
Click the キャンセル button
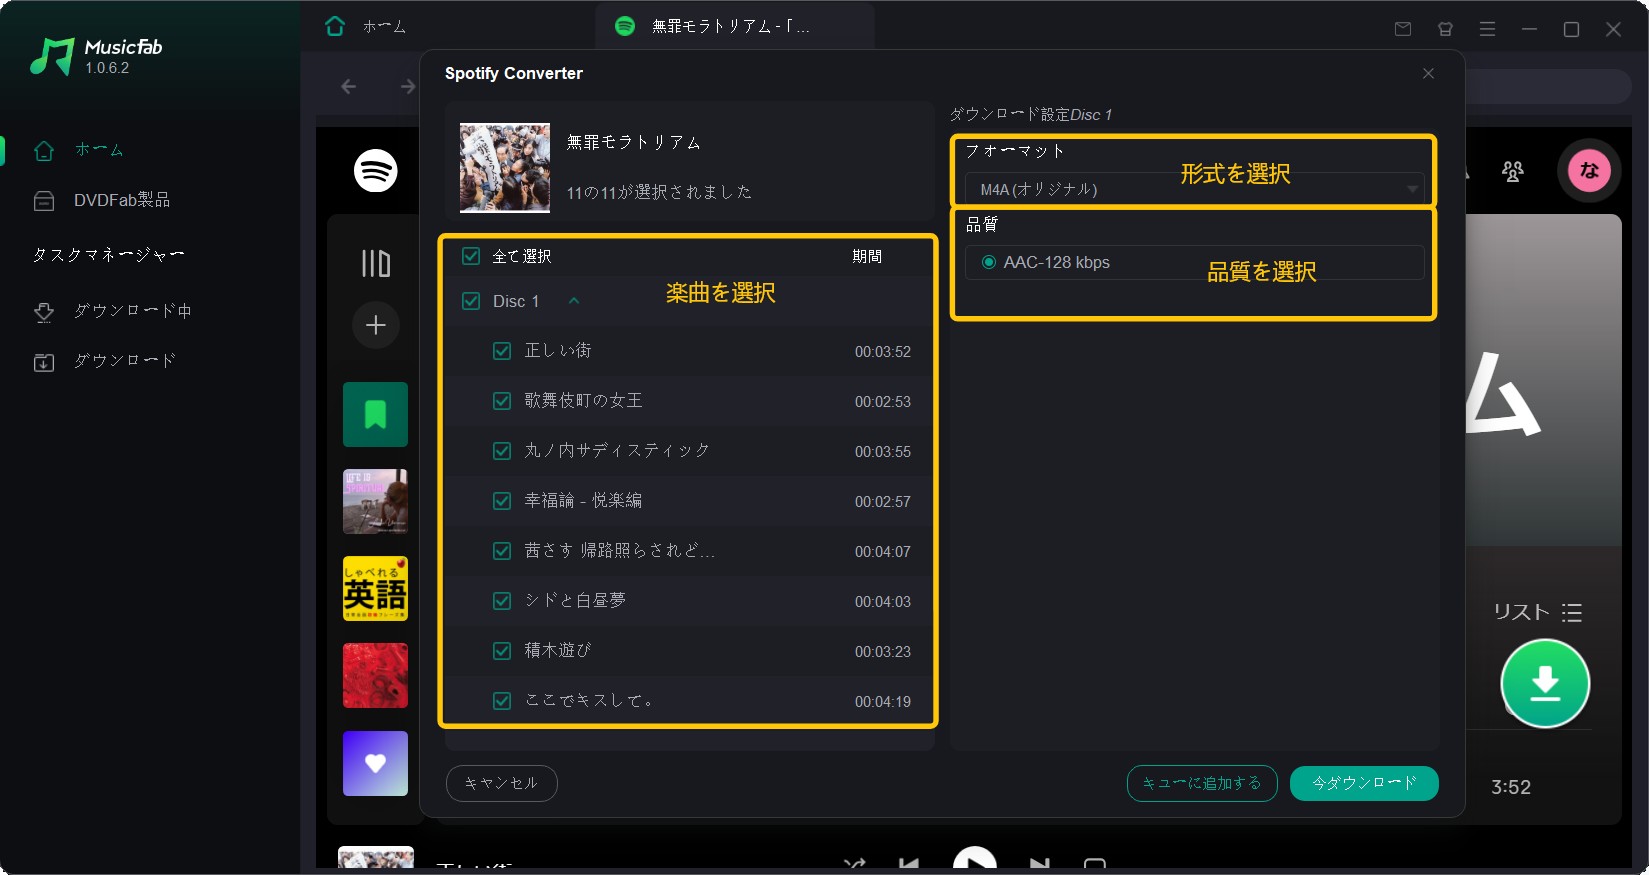tap(501, 783)
